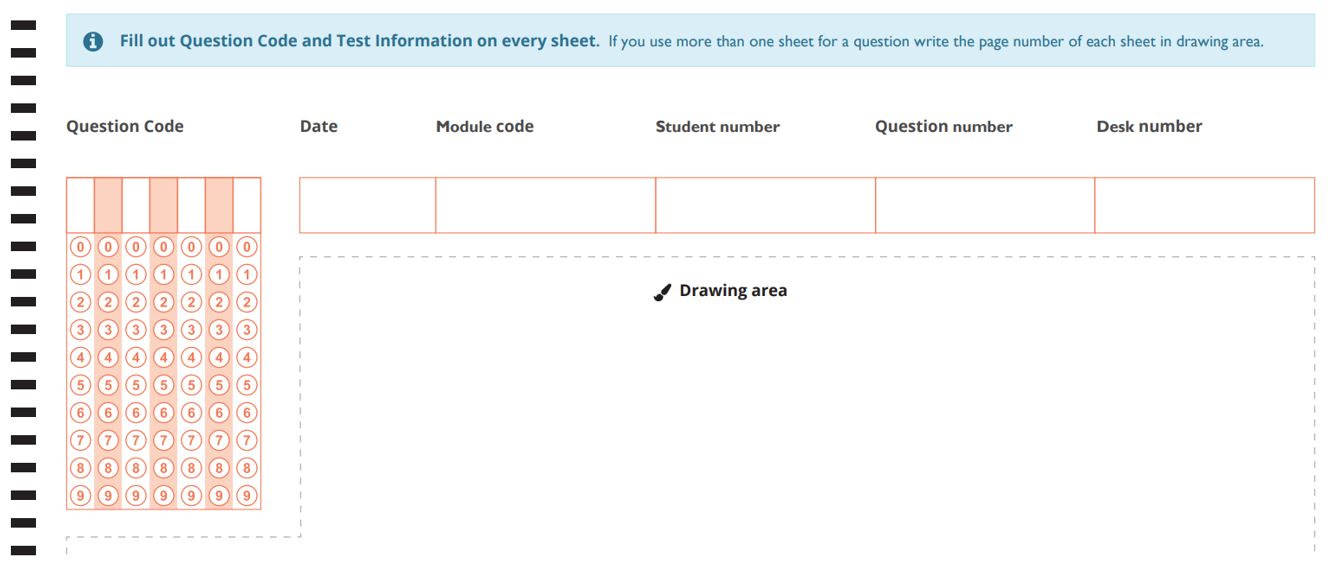Screen dimensions: 1328x562
Task: Click the Drawing area label
Action: [x=733, y=291]
